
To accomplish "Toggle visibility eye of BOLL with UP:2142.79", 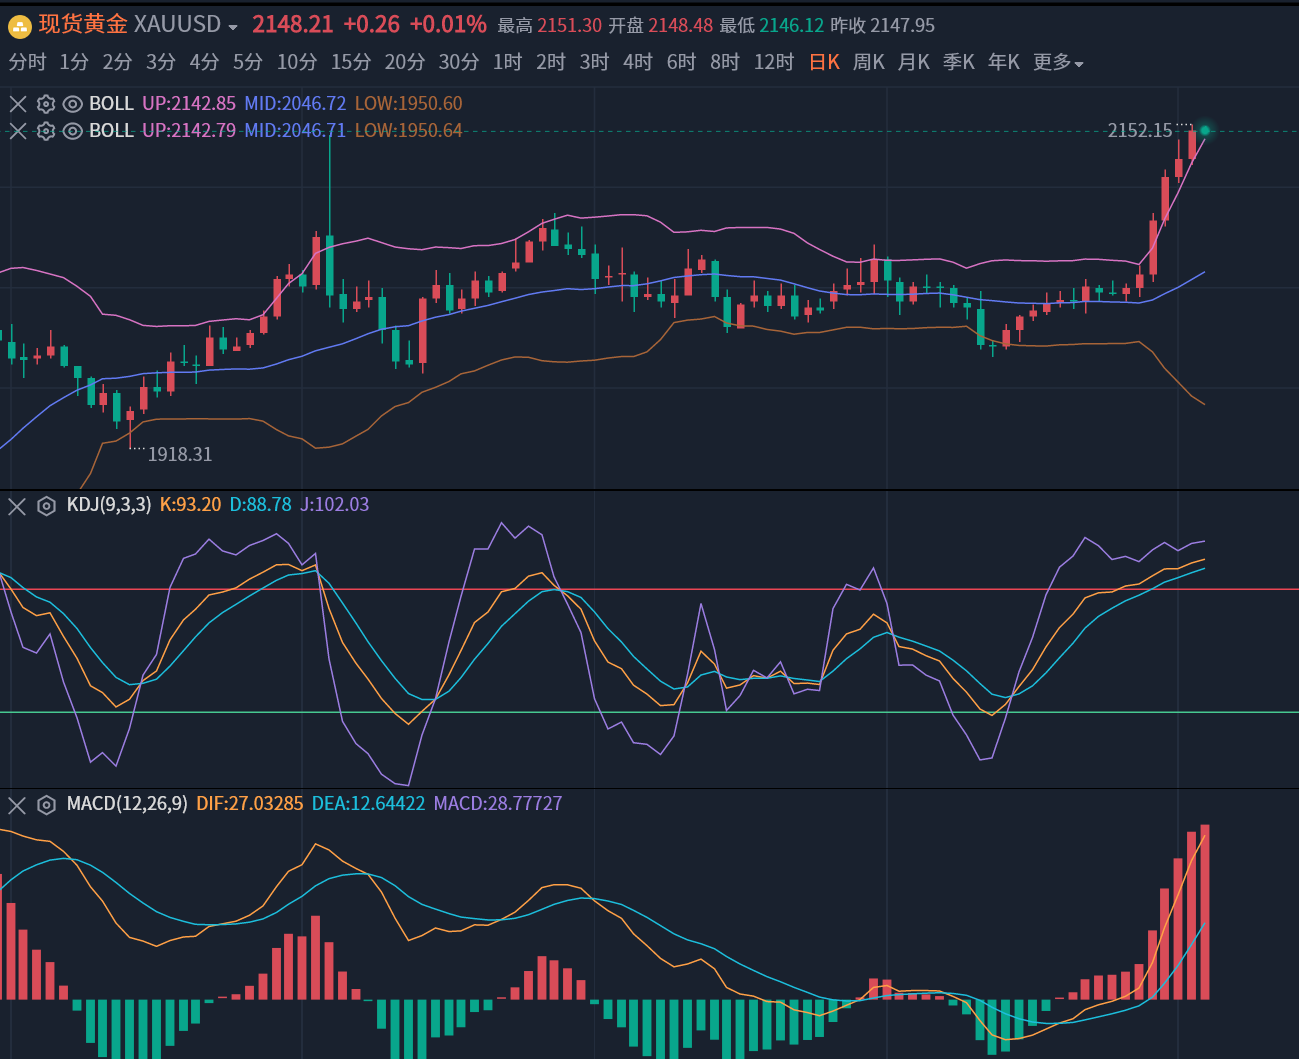I will tap(72, 131).
